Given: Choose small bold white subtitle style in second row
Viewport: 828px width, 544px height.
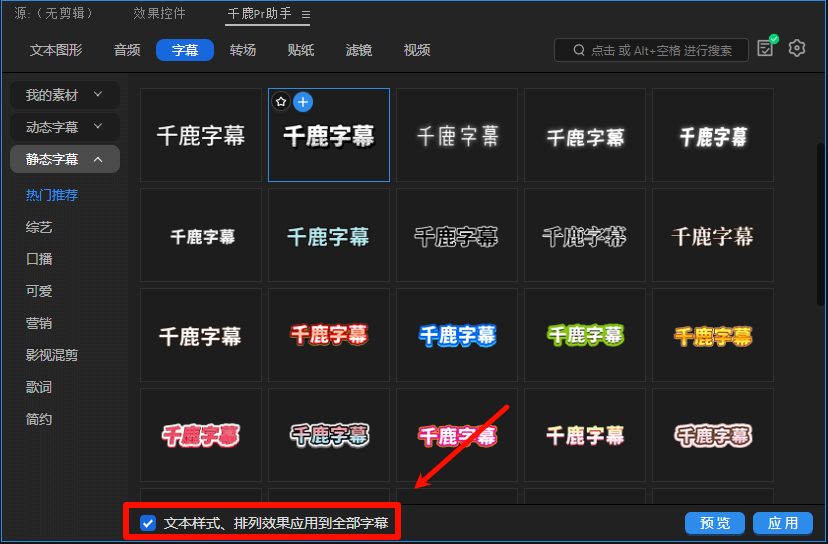Looking at the screenshot, I should click(x=201, y=236).
